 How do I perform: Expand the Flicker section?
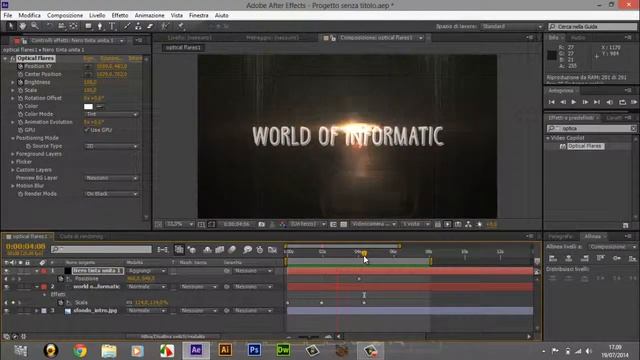[13, 162]
